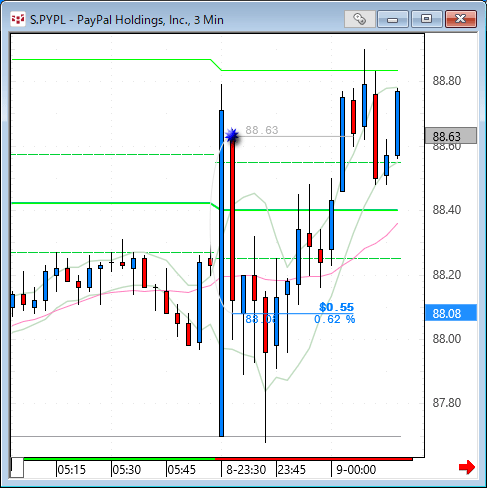
Task: Click the 23:45 time axis label
Action: (x=291, y=470)
